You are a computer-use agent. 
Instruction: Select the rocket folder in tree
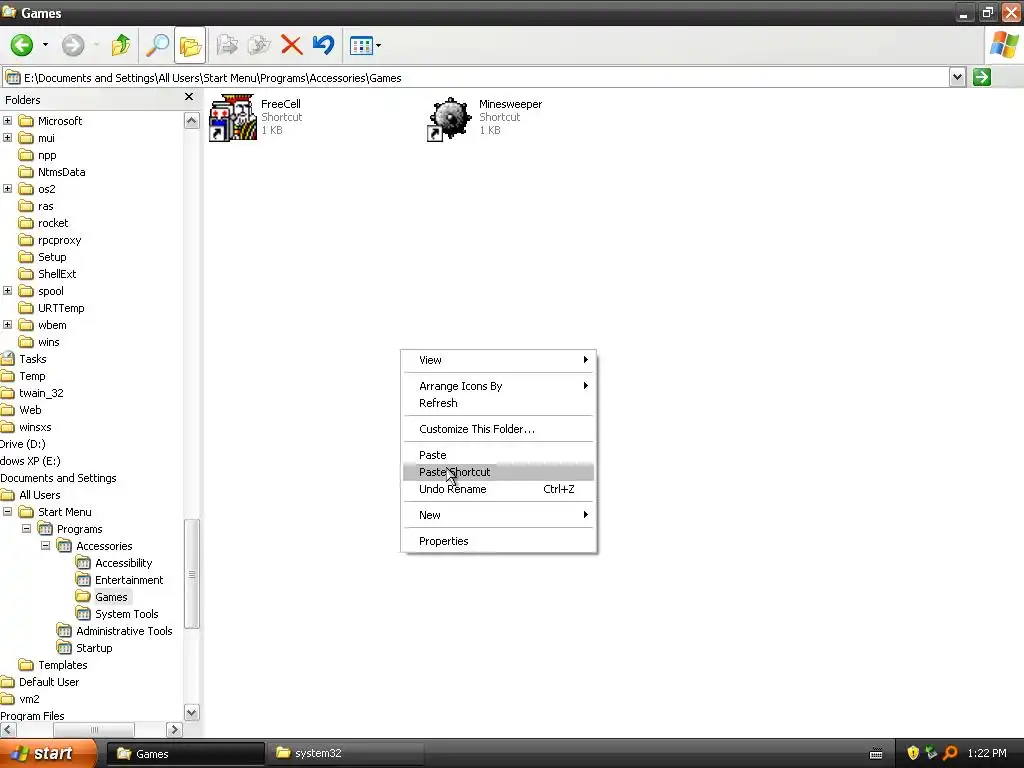53,223
